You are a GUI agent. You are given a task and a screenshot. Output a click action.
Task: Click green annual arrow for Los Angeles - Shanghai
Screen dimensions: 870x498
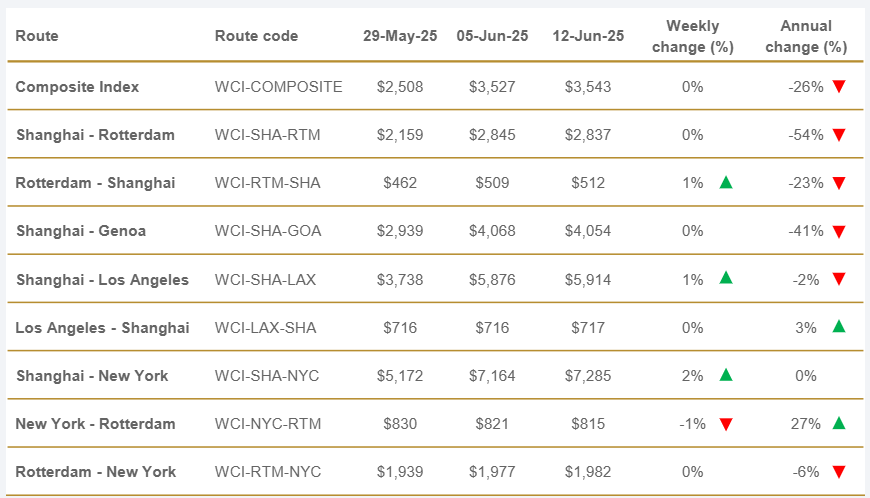(x=839, y=327)
